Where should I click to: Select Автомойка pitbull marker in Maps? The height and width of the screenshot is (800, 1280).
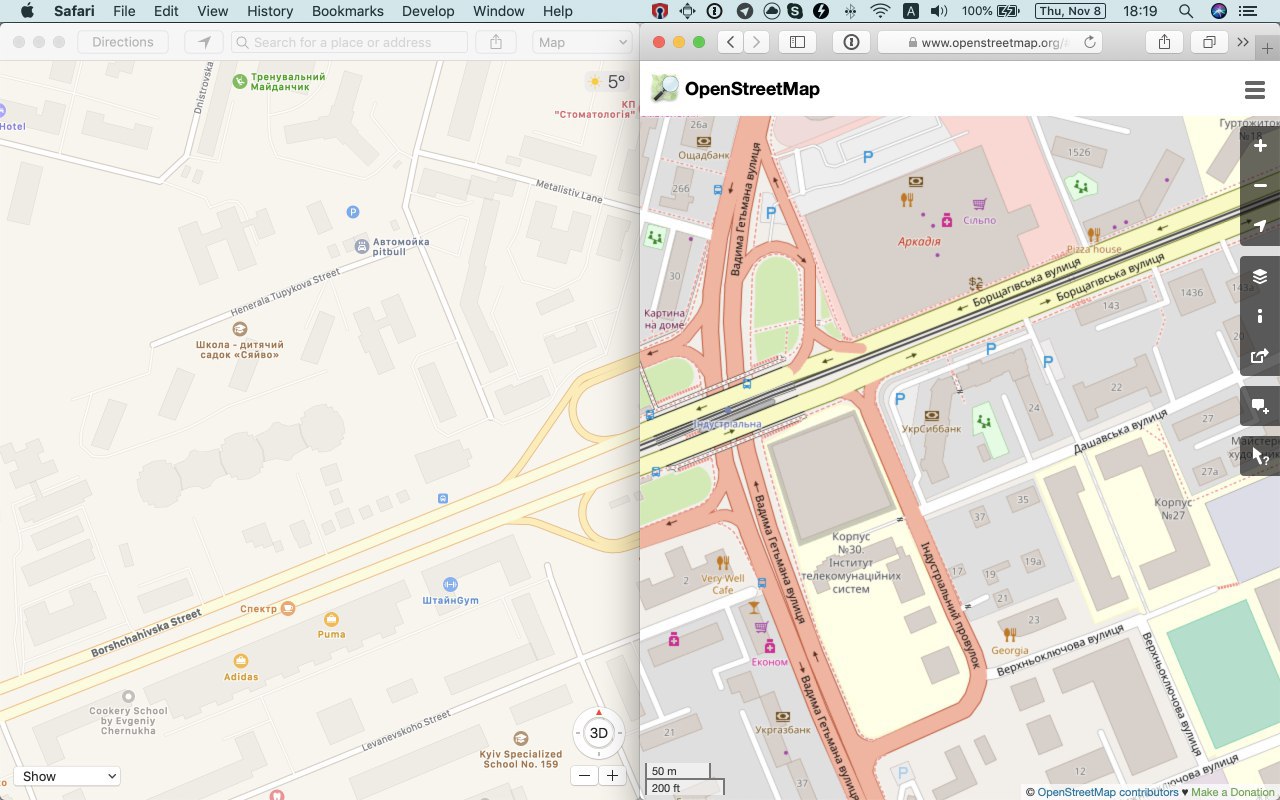point(362,246)
